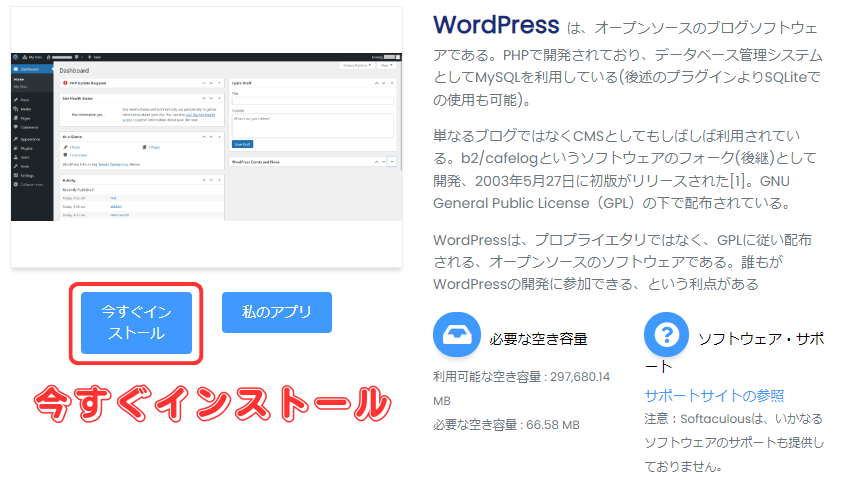Viewport: 843px width, 484px height.
Task: Click the software support question mark icon
Action: tap(666, 335)
